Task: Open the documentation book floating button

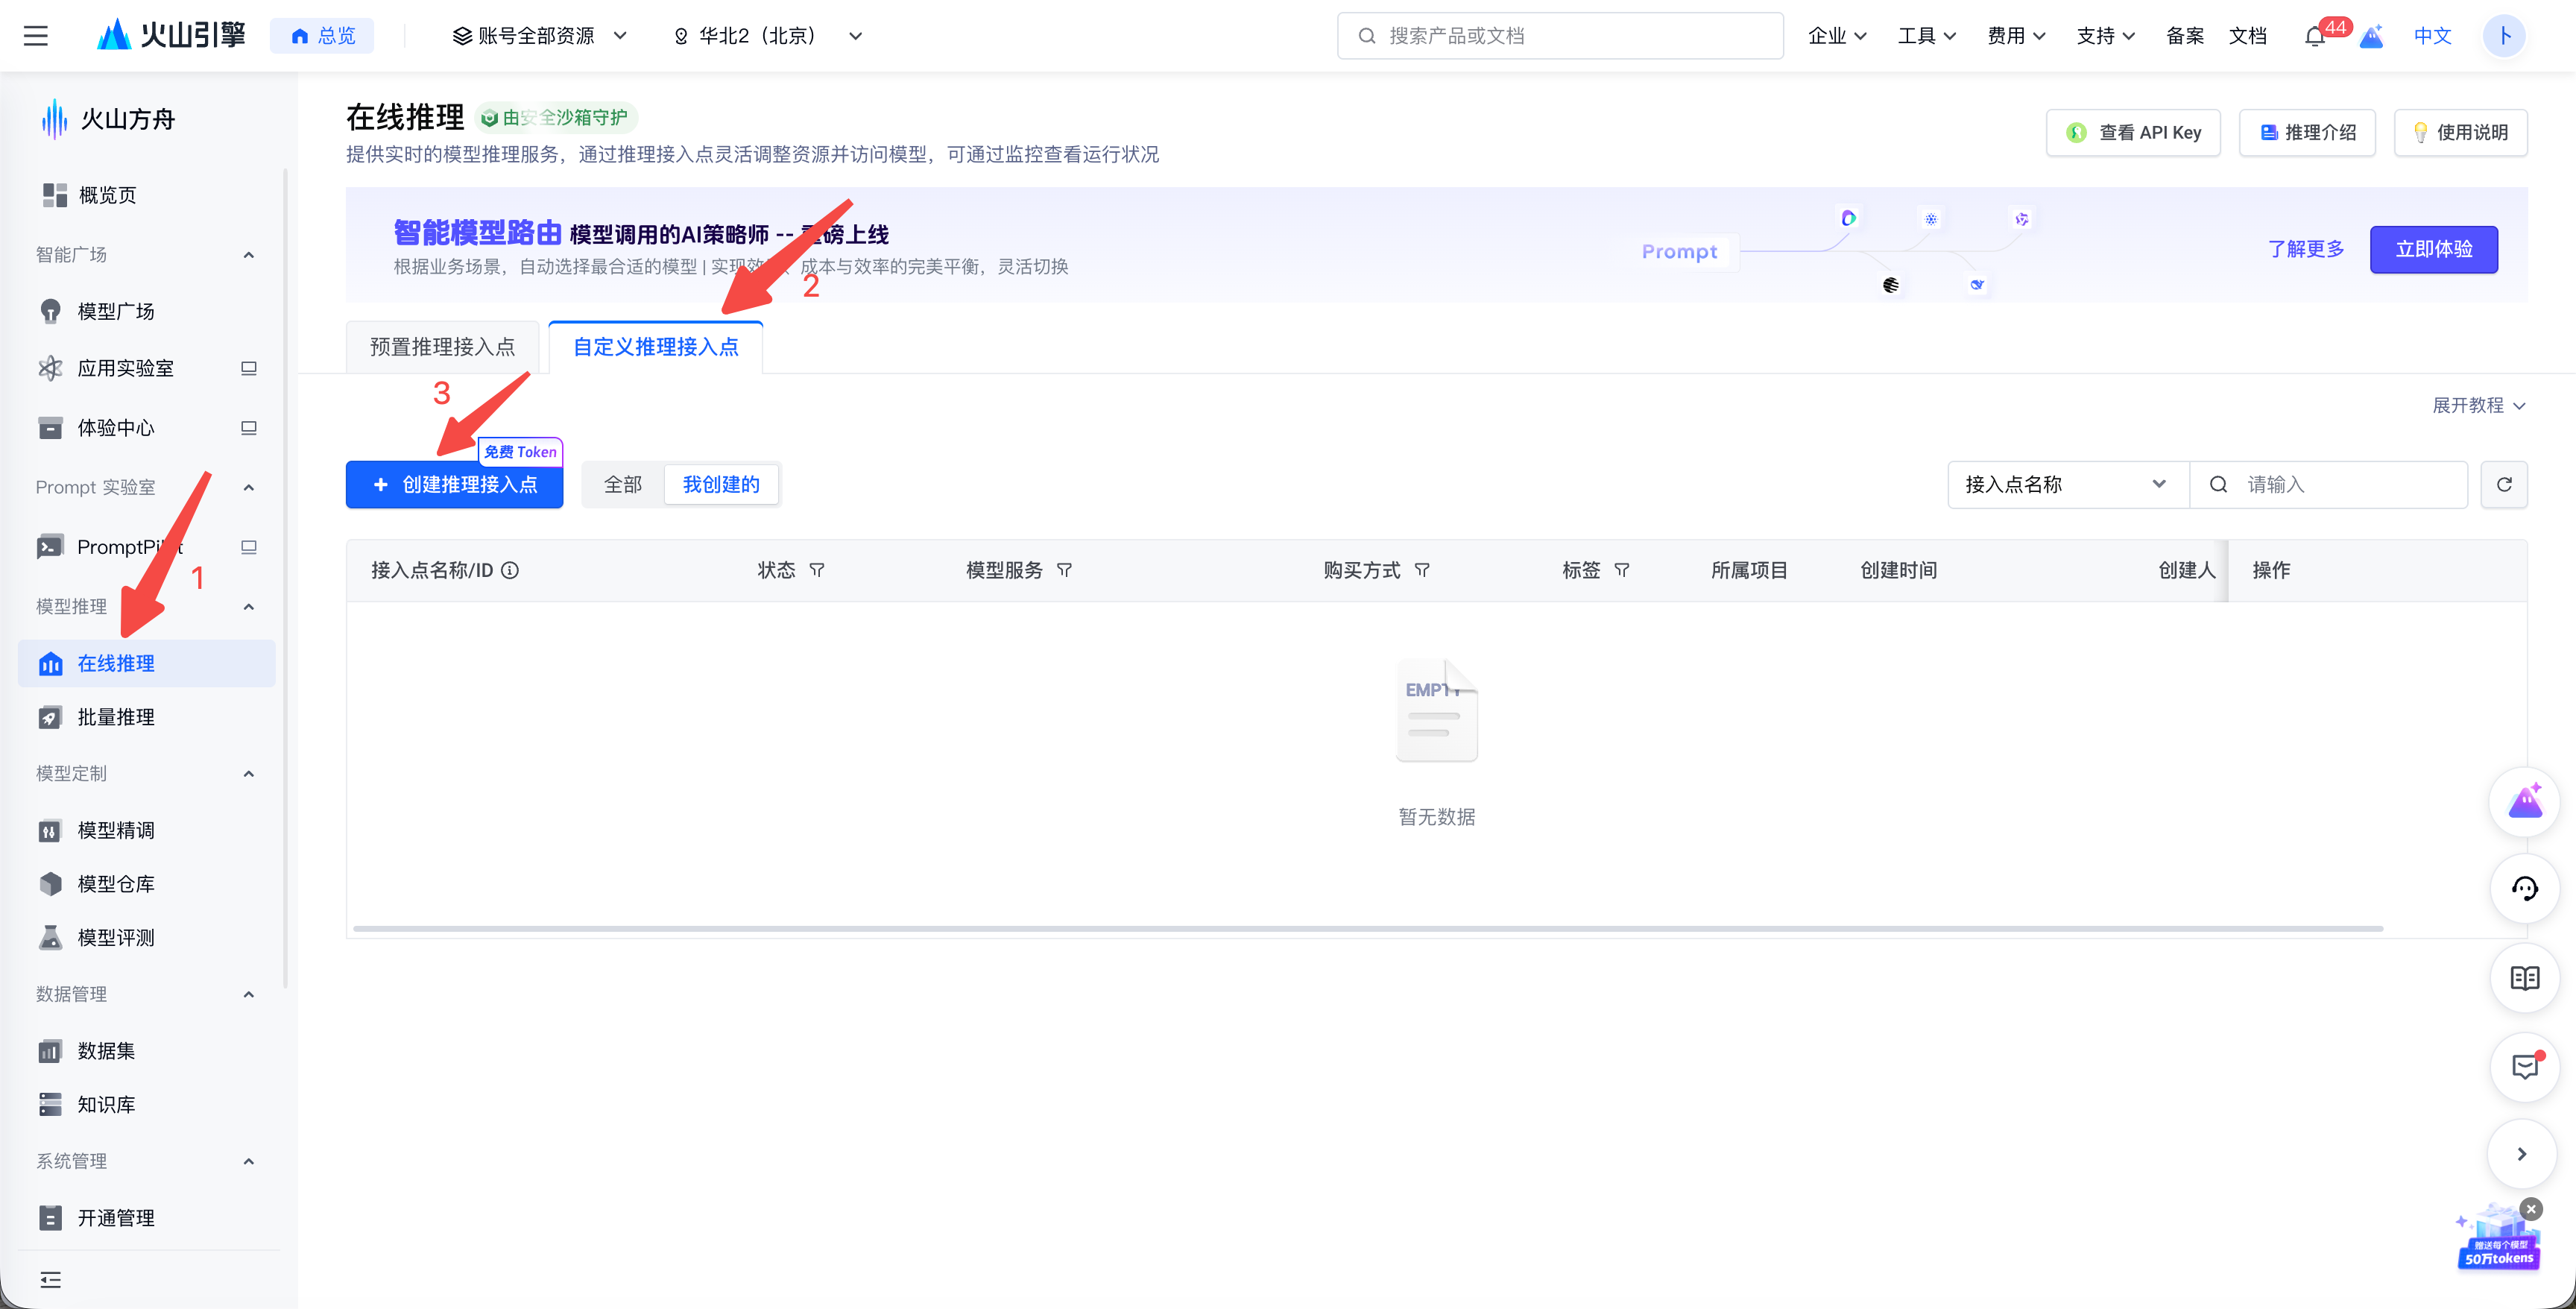Action: 2524,978
